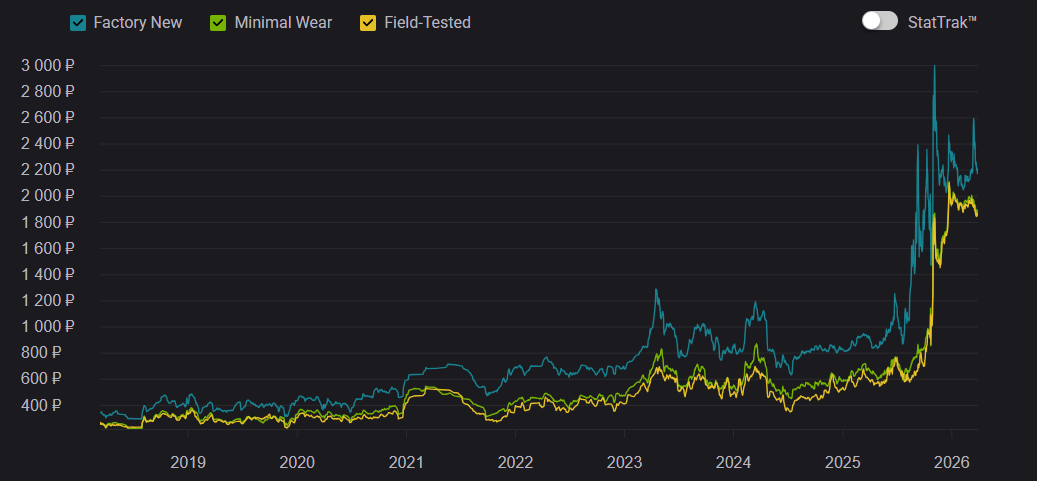Pick the 2022 year tick label
1037x481 pixels.
coord(515,462)
